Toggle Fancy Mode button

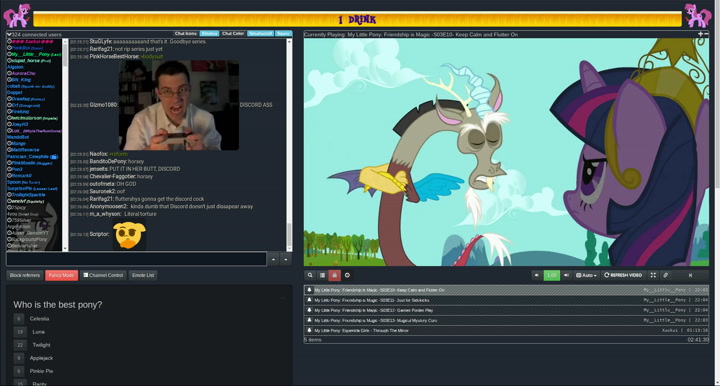click(62, 275)
